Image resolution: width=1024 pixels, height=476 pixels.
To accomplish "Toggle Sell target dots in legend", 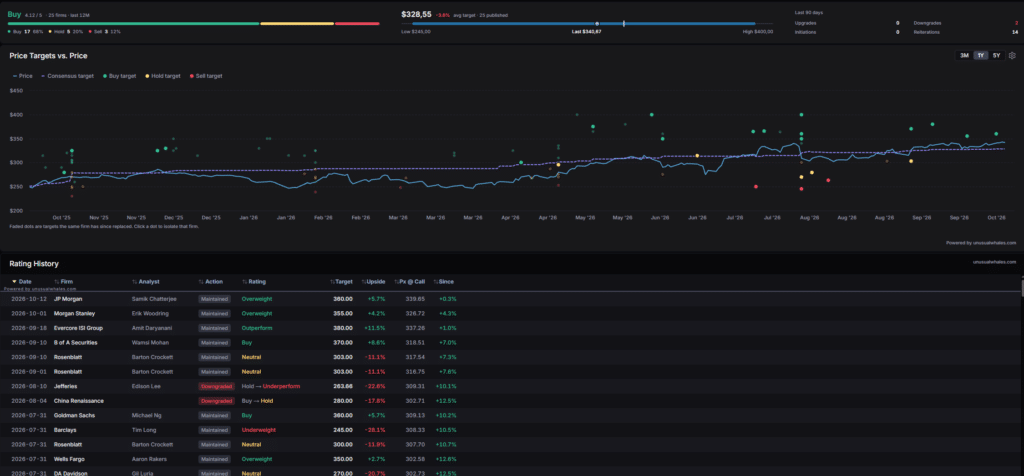I will 206,76.
